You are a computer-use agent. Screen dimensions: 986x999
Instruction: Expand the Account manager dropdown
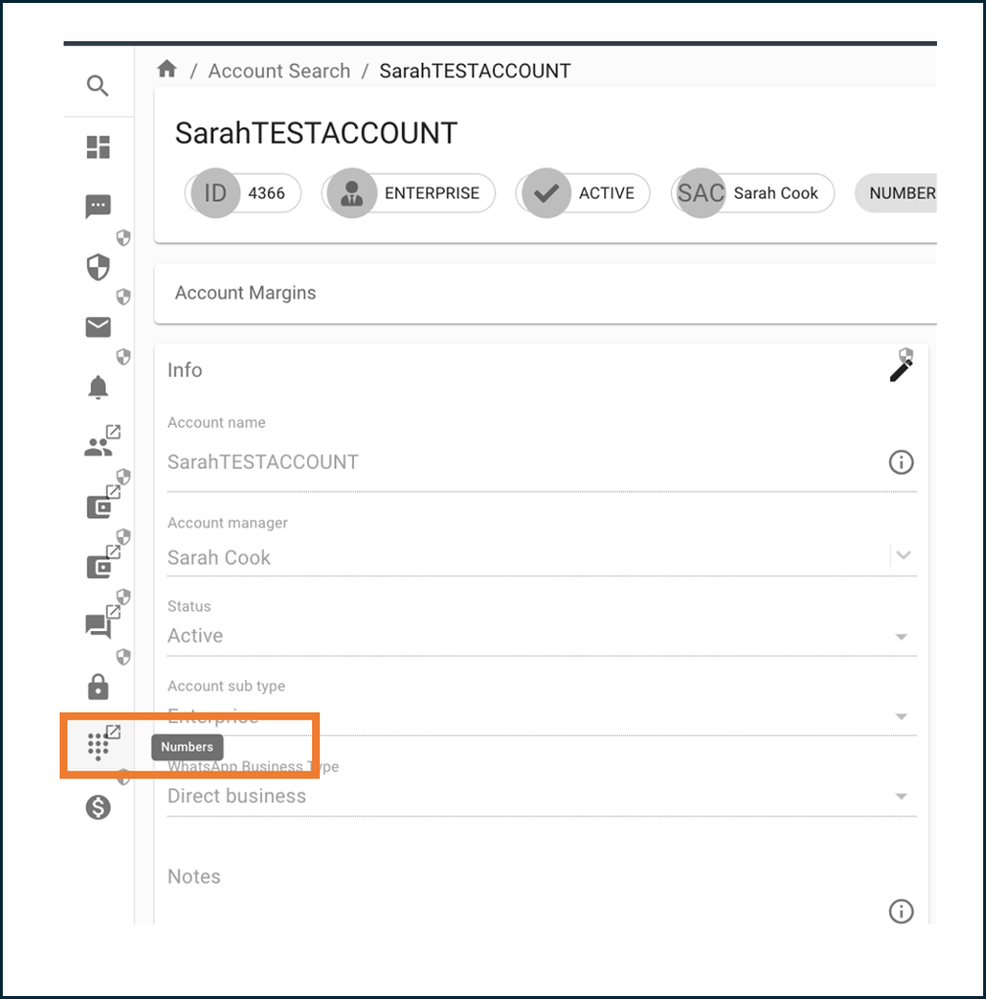903,555
